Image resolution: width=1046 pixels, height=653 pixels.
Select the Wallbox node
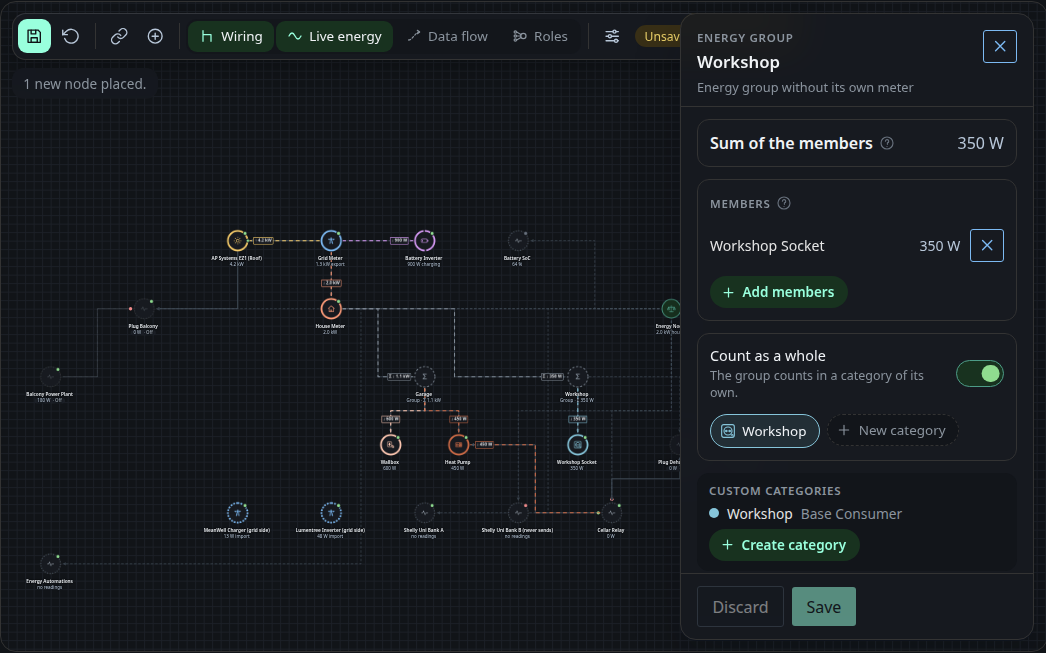tap(390, 445)
